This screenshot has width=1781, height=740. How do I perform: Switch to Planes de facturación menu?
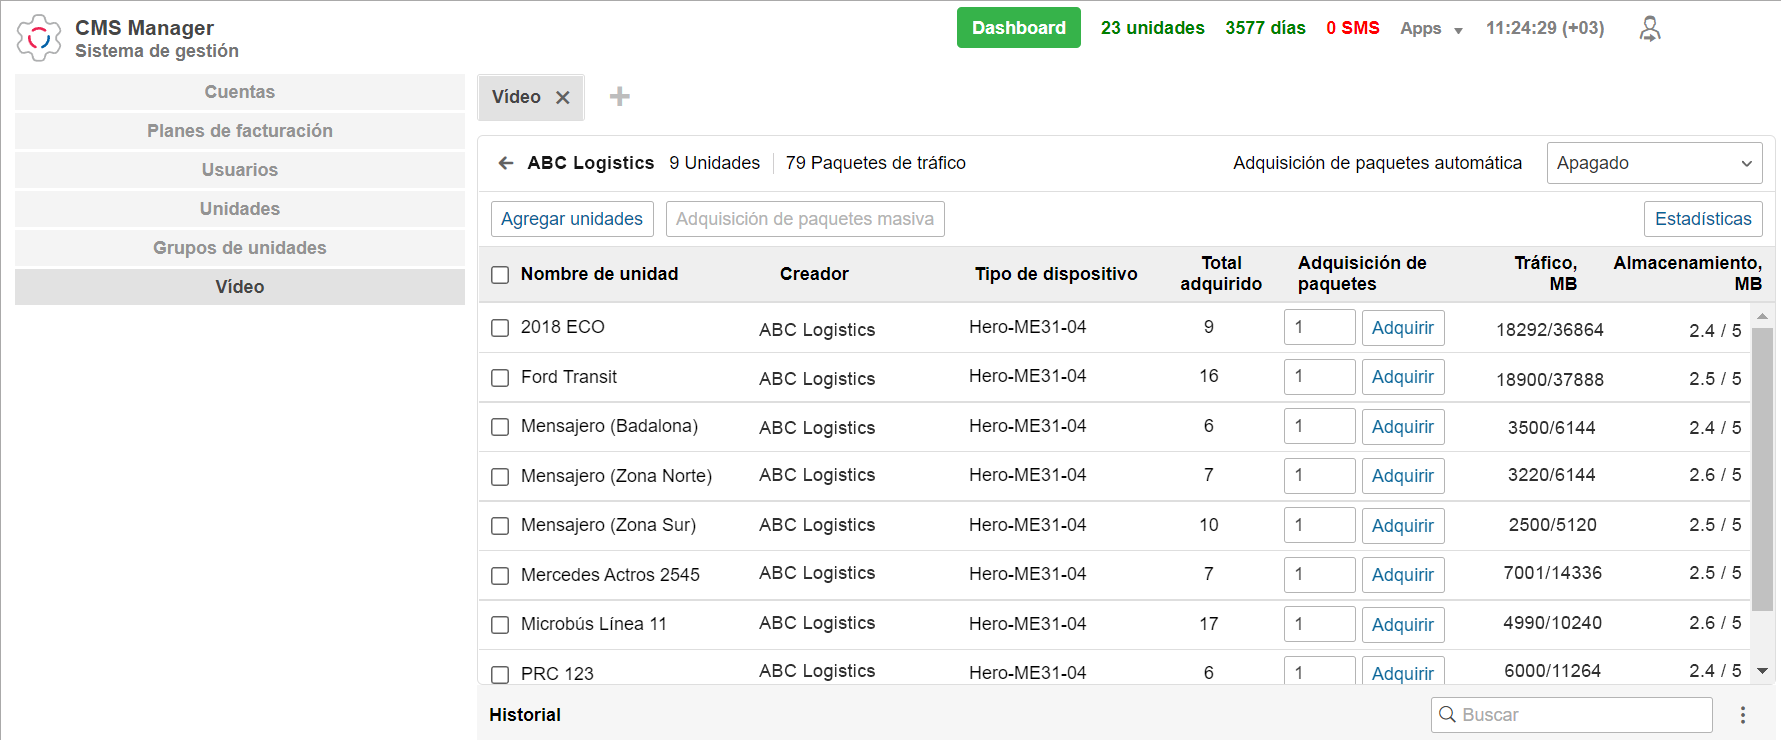point(240,131)
